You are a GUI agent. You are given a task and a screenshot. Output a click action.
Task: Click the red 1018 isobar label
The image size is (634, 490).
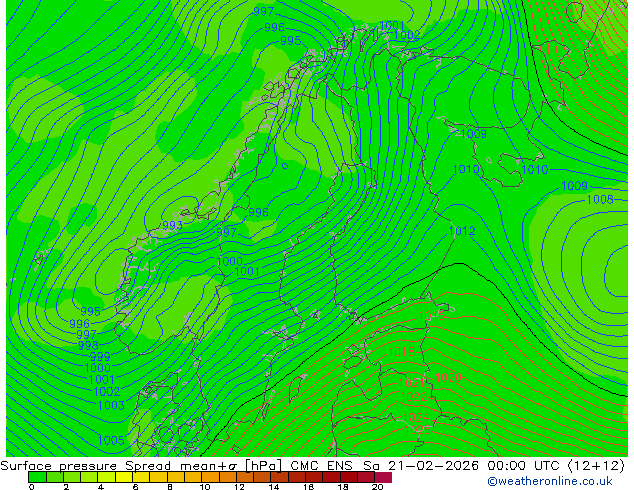[x=402, y=352]
